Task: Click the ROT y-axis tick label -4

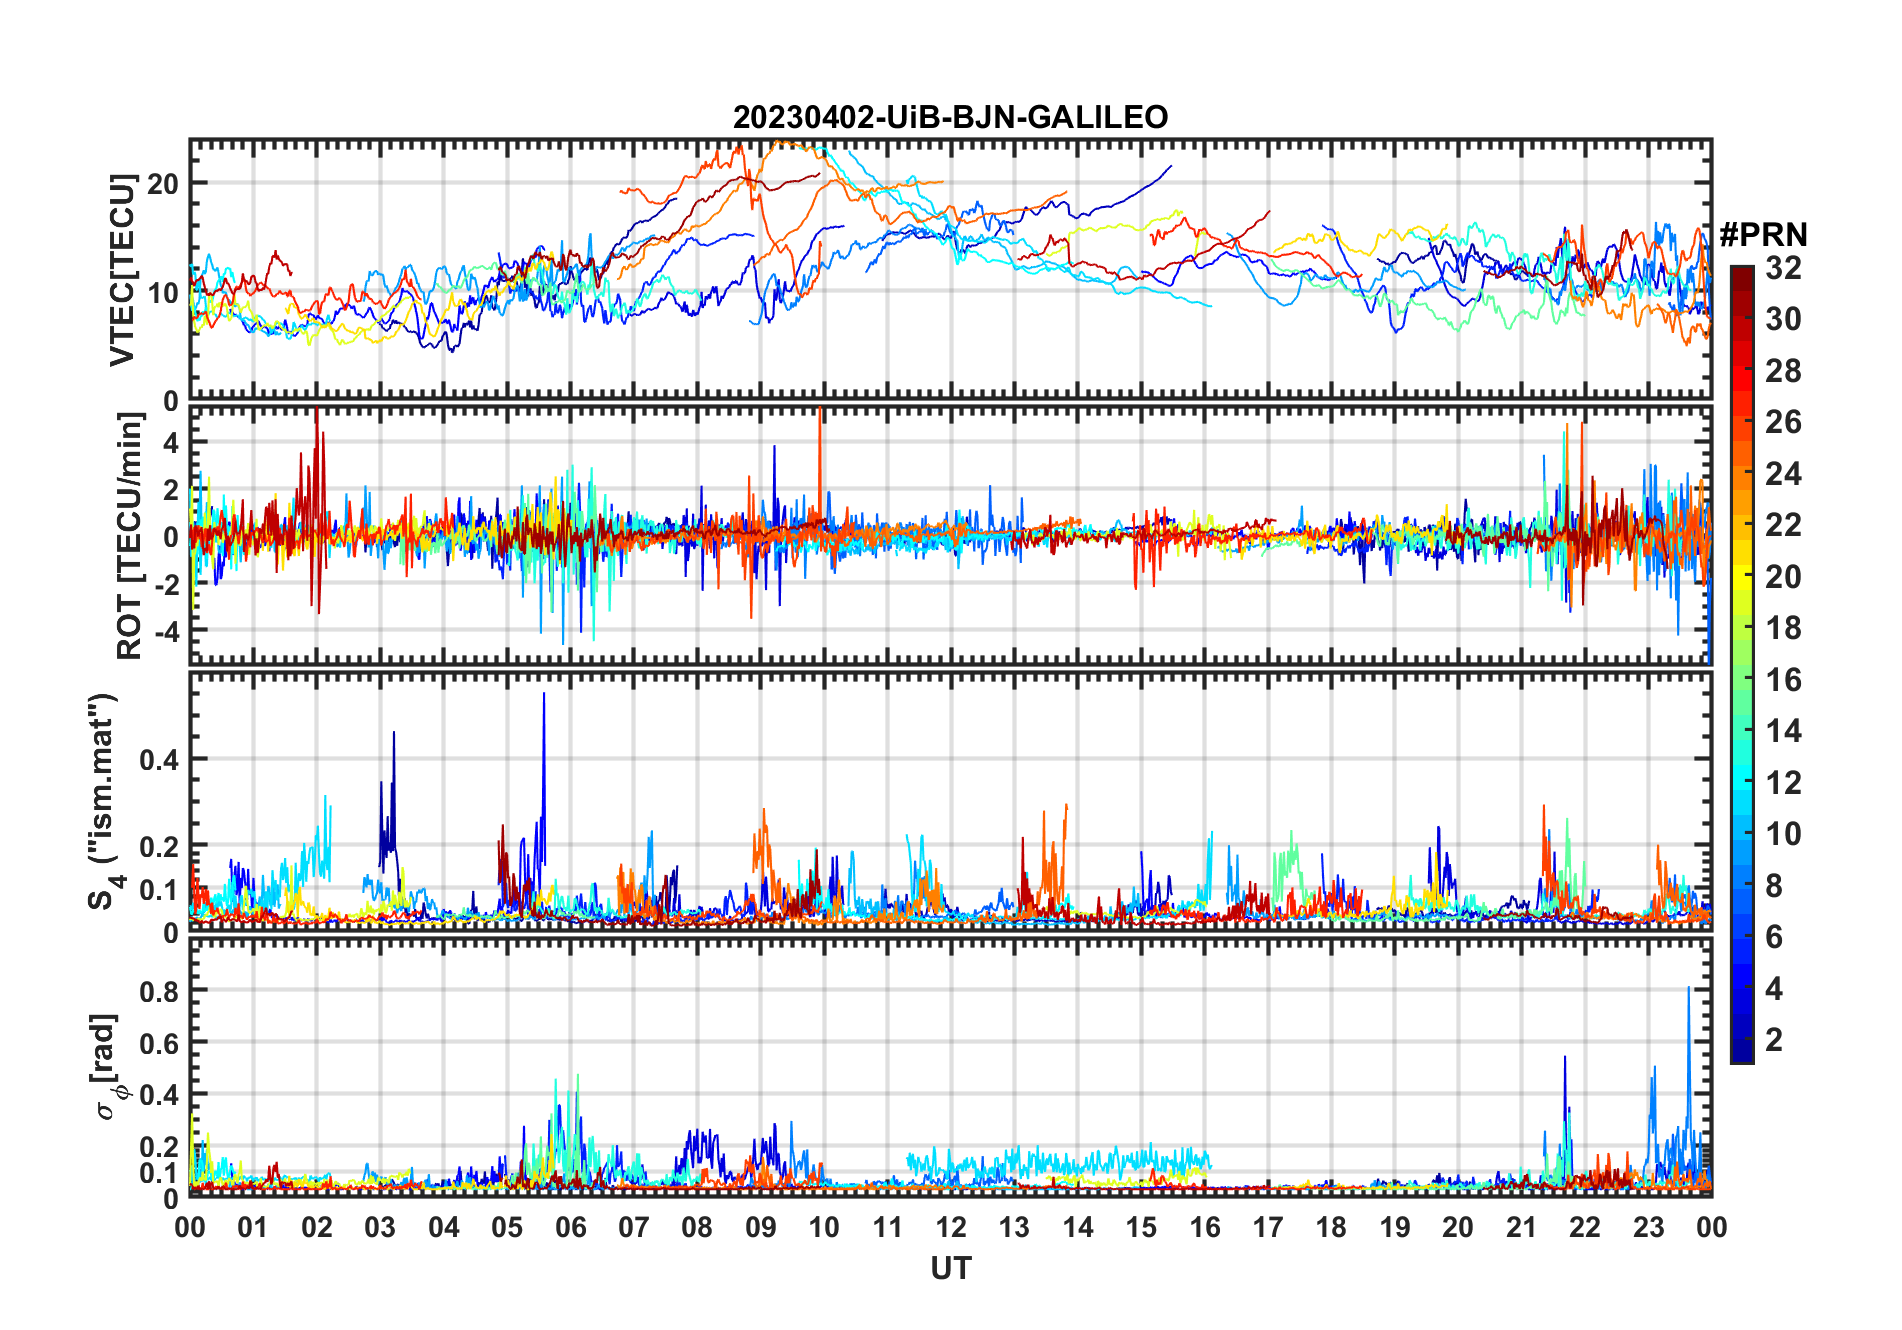Action: point(165,632)
